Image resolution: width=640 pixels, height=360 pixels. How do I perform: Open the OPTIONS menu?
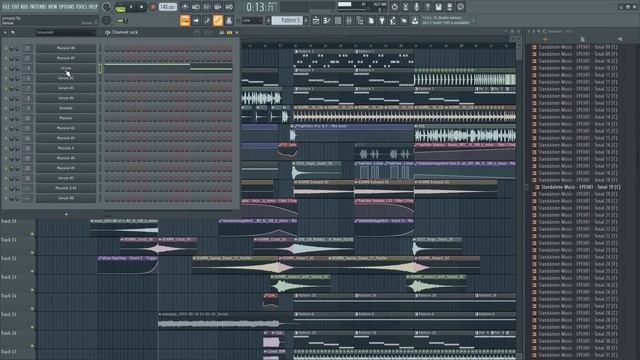click(67, 7)
